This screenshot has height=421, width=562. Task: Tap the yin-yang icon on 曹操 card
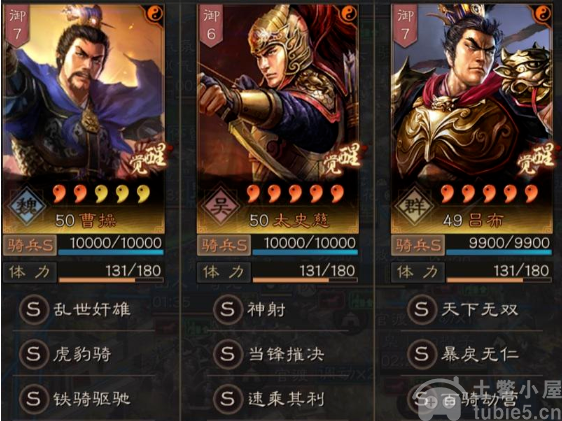point(155,14)
